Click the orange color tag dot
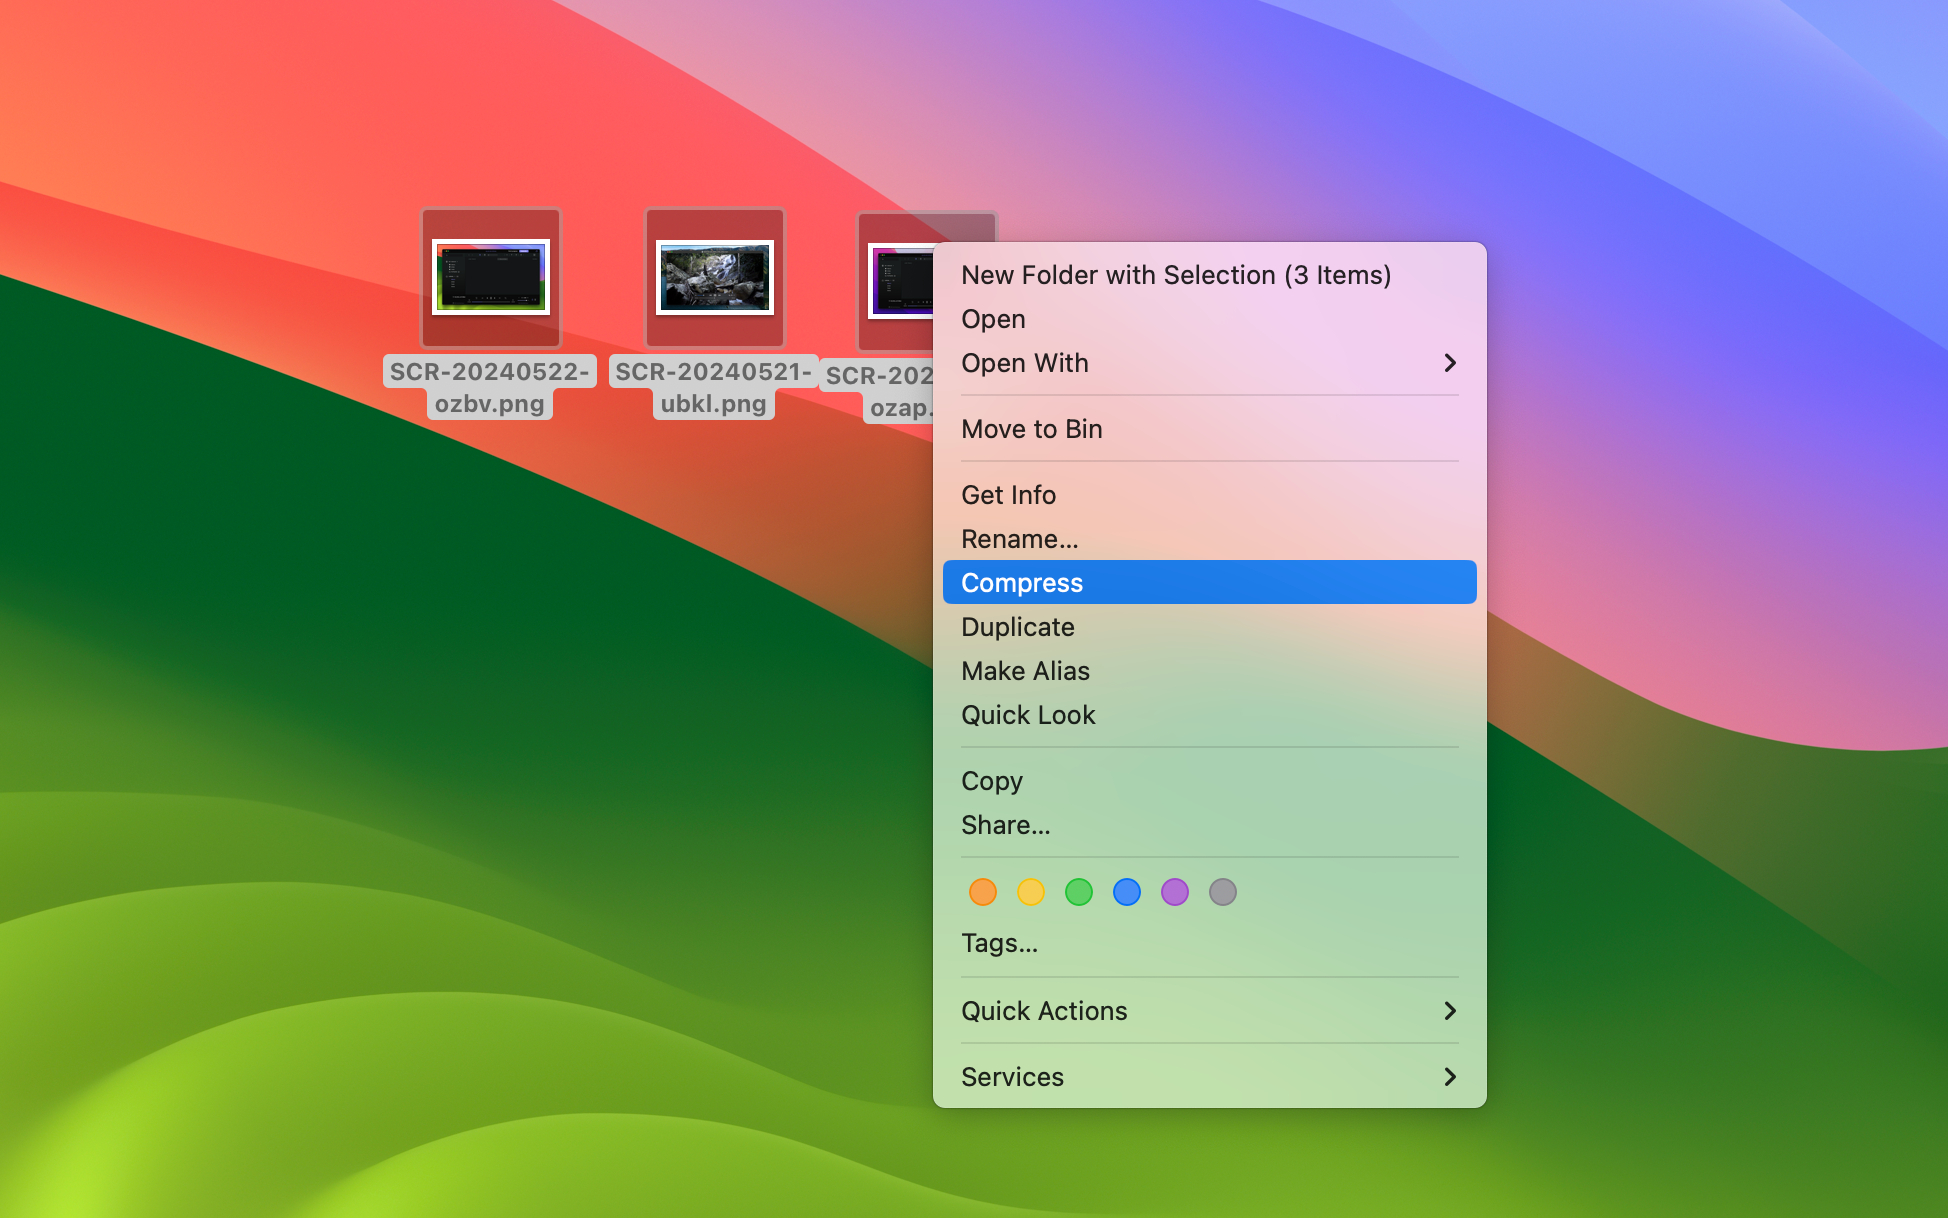Image resolution: width=1948 pixels, height=1218 pixels. 982,891
